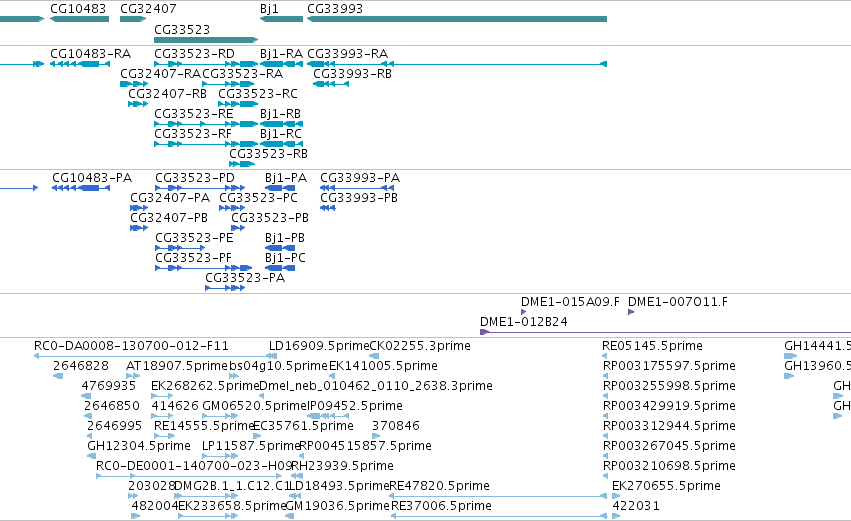Open the Bj1-PC protein label
This screenshot has width=851, height=521.
pyautogui.click(x=285, y=258)
